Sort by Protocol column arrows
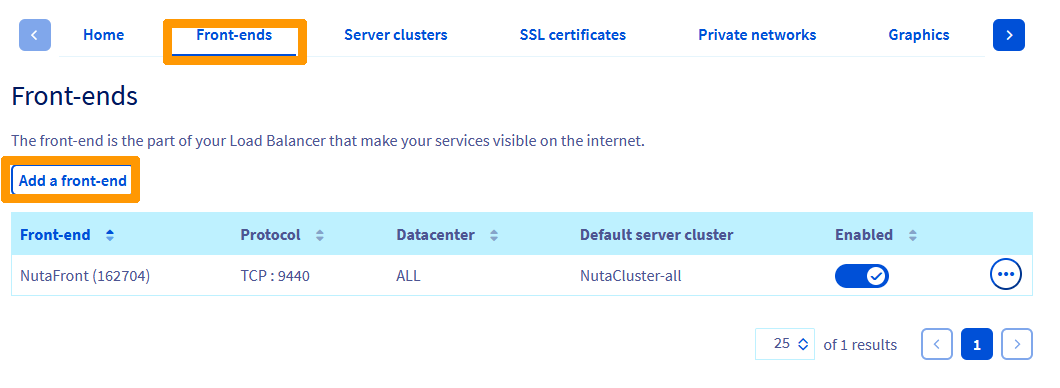Viewport: 1060px width, 388px height. 320,235
